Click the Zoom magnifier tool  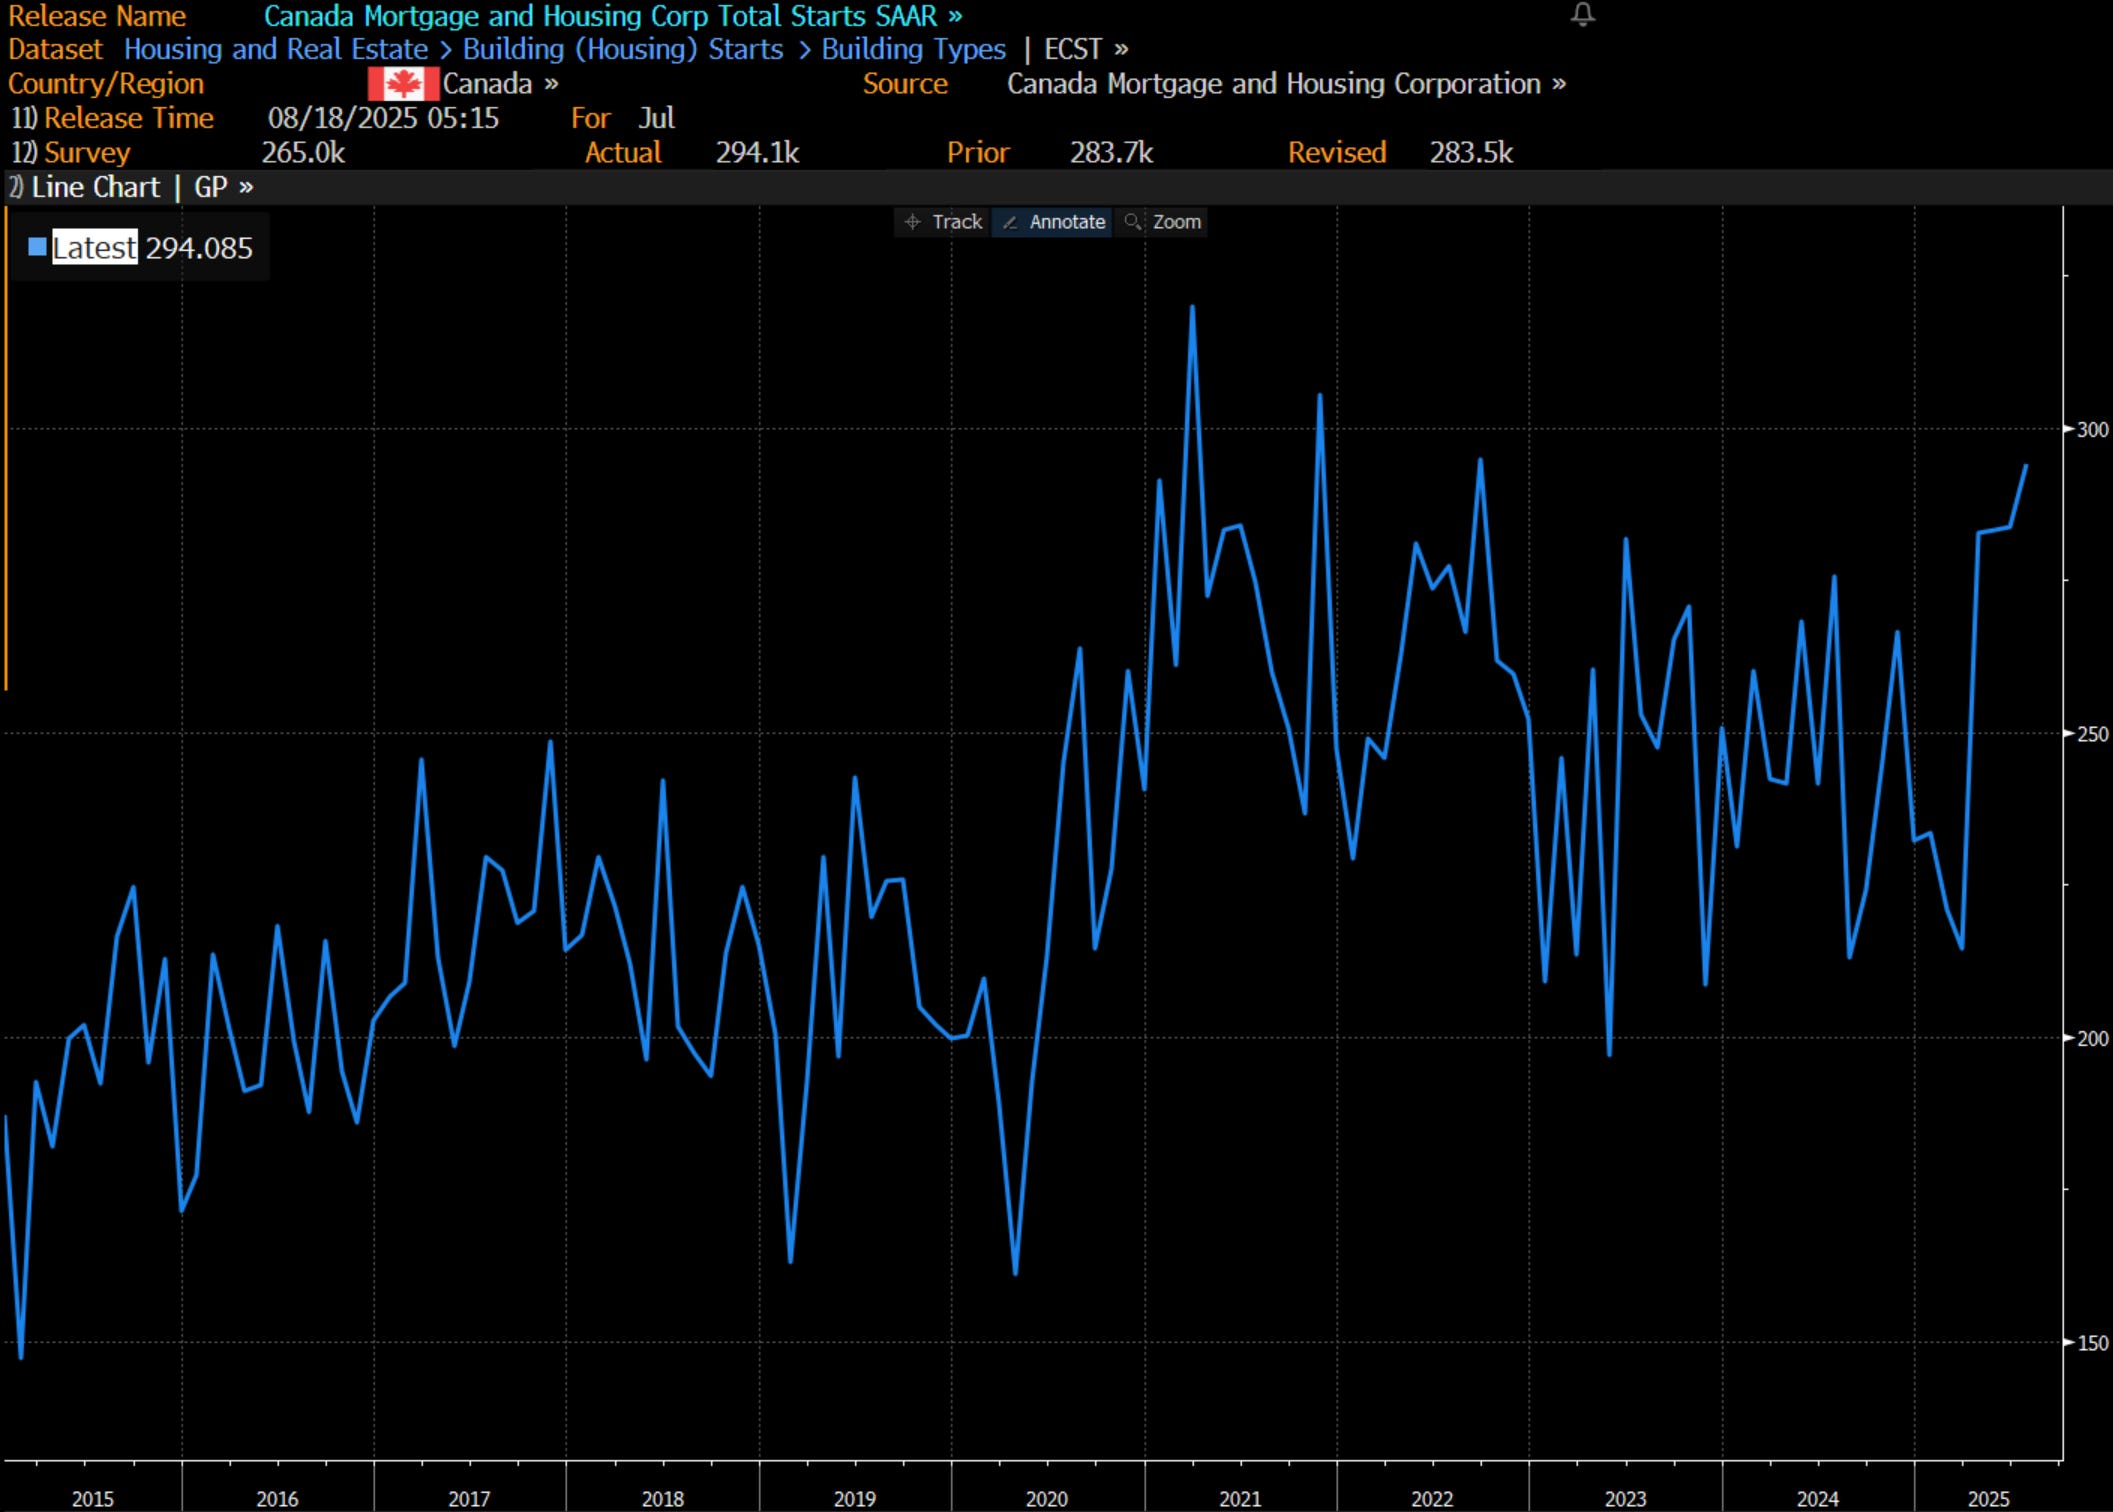[x=1162, y=222]
